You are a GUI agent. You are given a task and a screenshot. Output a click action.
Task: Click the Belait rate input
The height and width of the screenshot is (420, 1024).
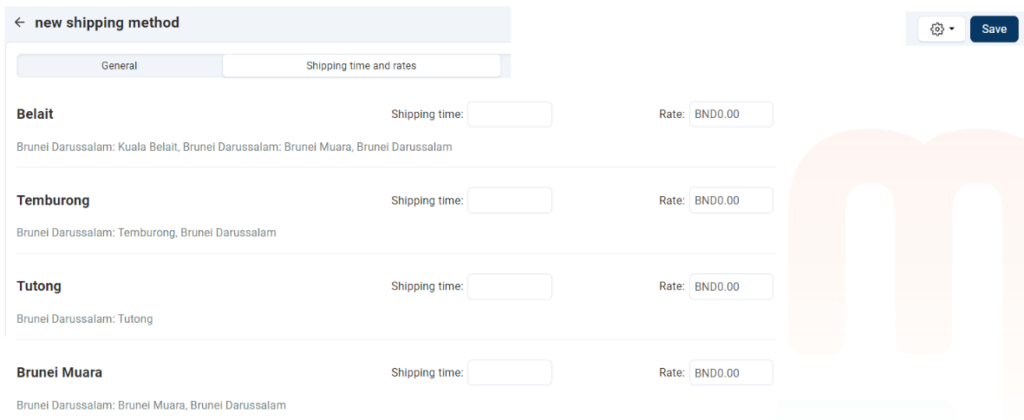tap(731, 114)
